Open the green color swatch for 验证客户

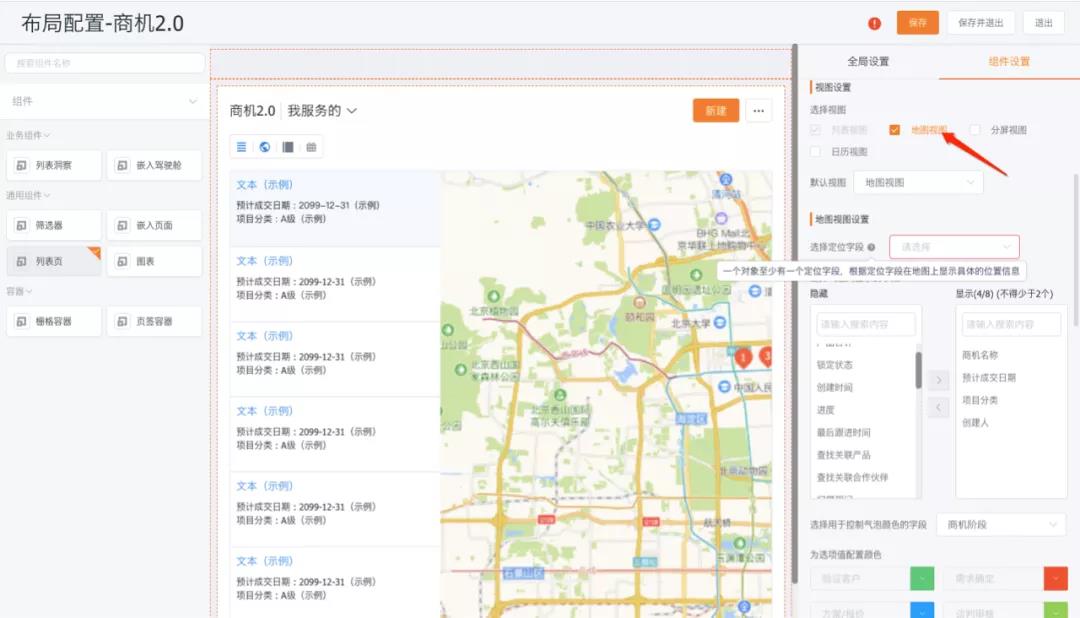pyautogui.click(x=922, y=578)
